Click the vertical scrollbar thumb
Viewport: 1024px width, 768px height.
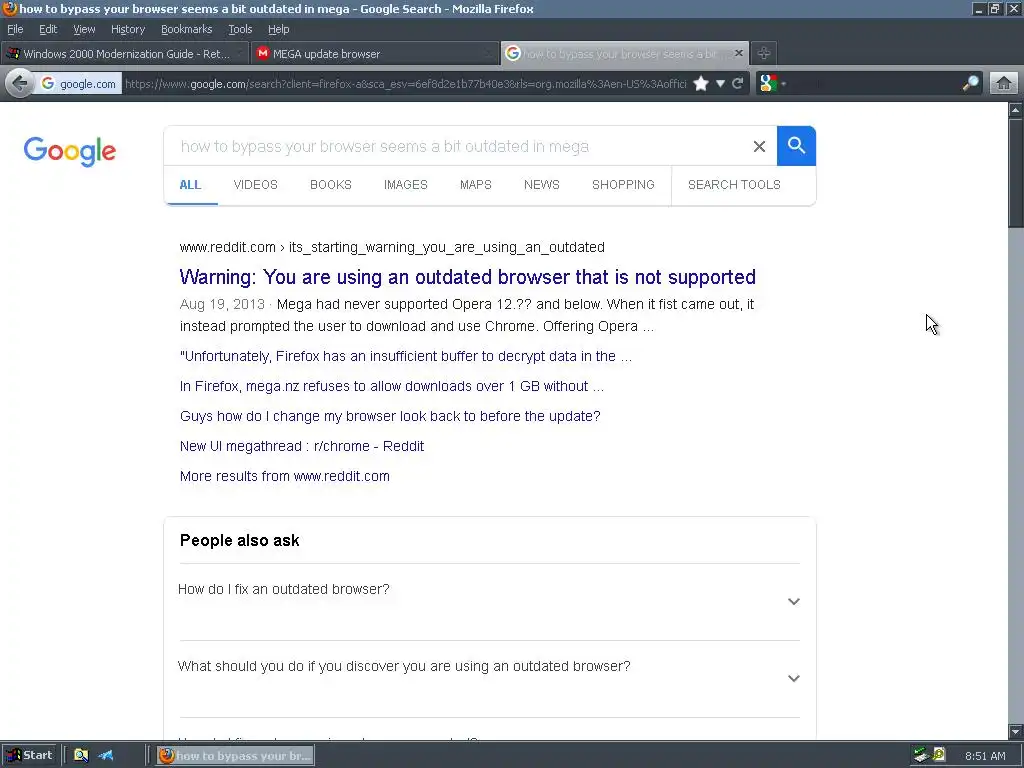tap(1016, 173)
